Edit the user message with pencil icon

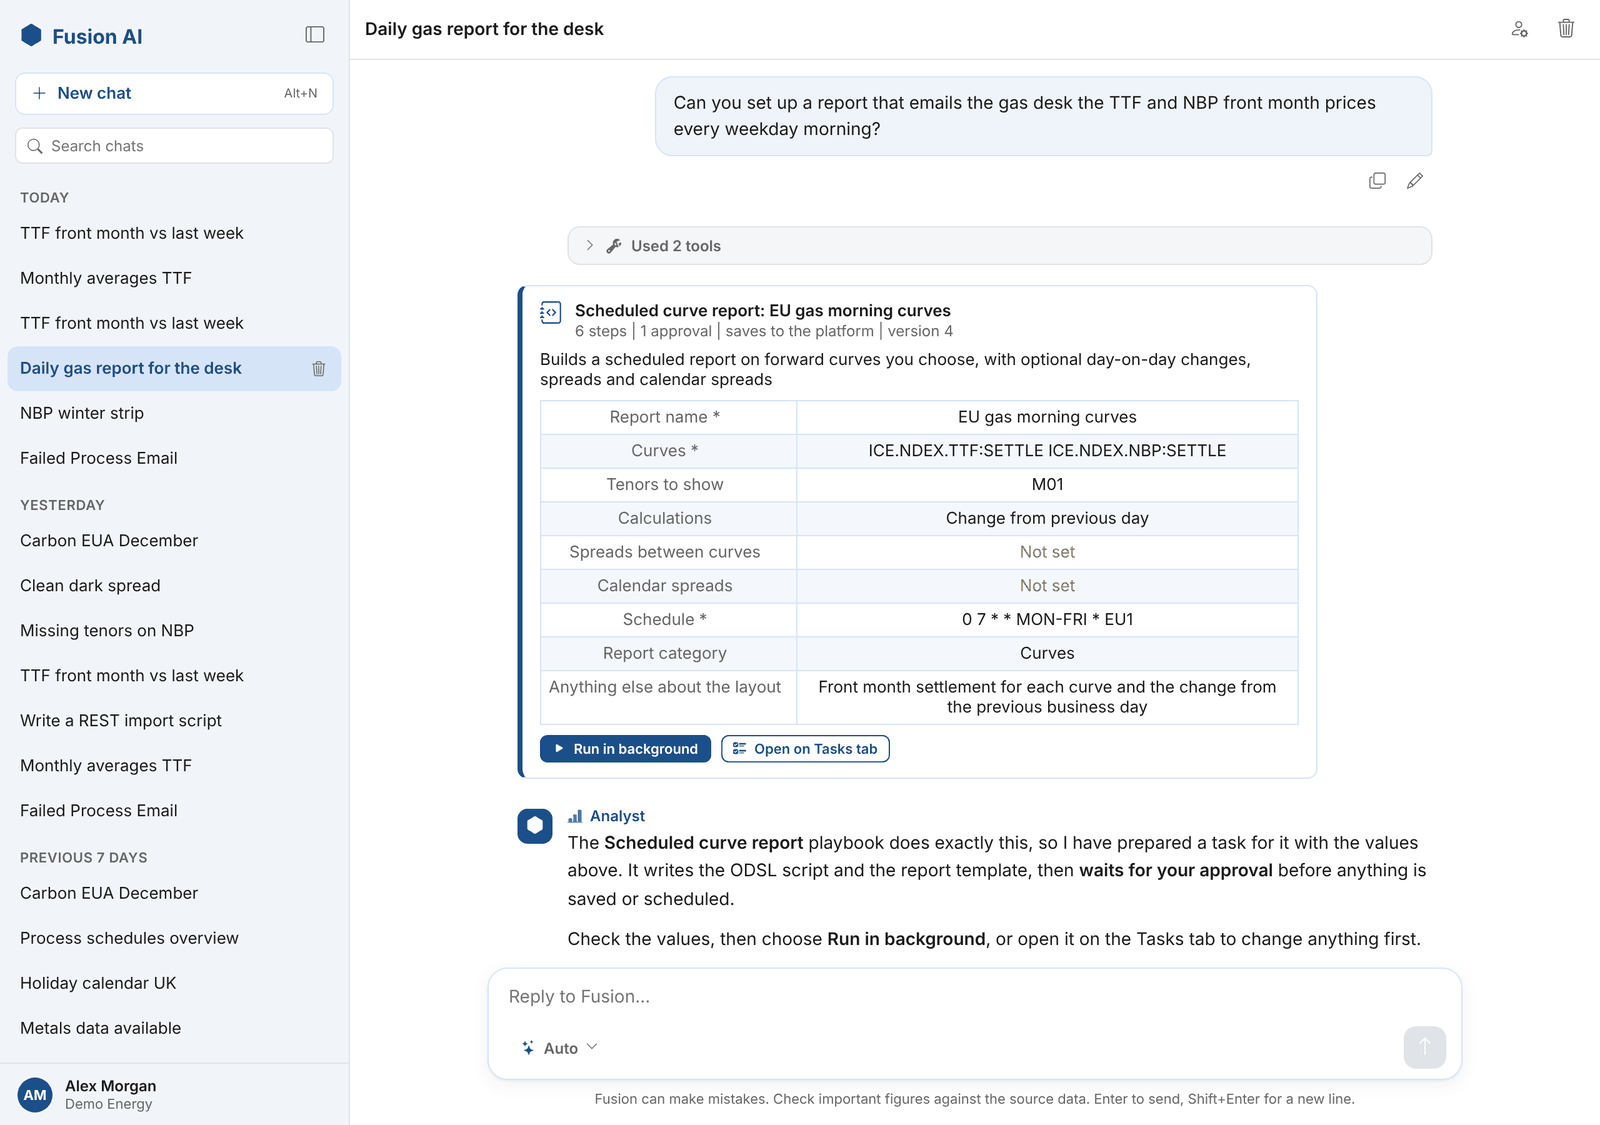point(1415,181)
